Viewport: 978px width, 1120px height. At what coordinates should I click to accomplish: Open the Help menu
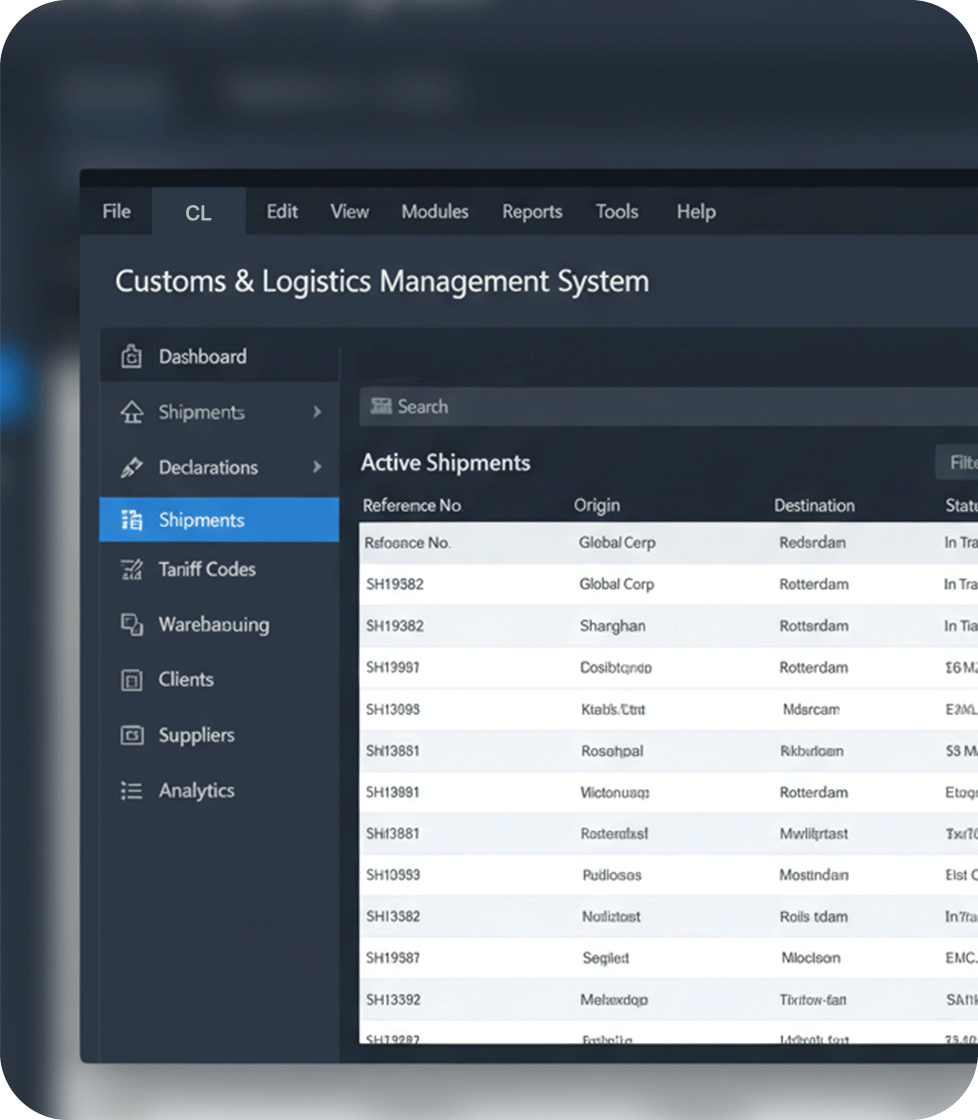(x=695, y=212)
